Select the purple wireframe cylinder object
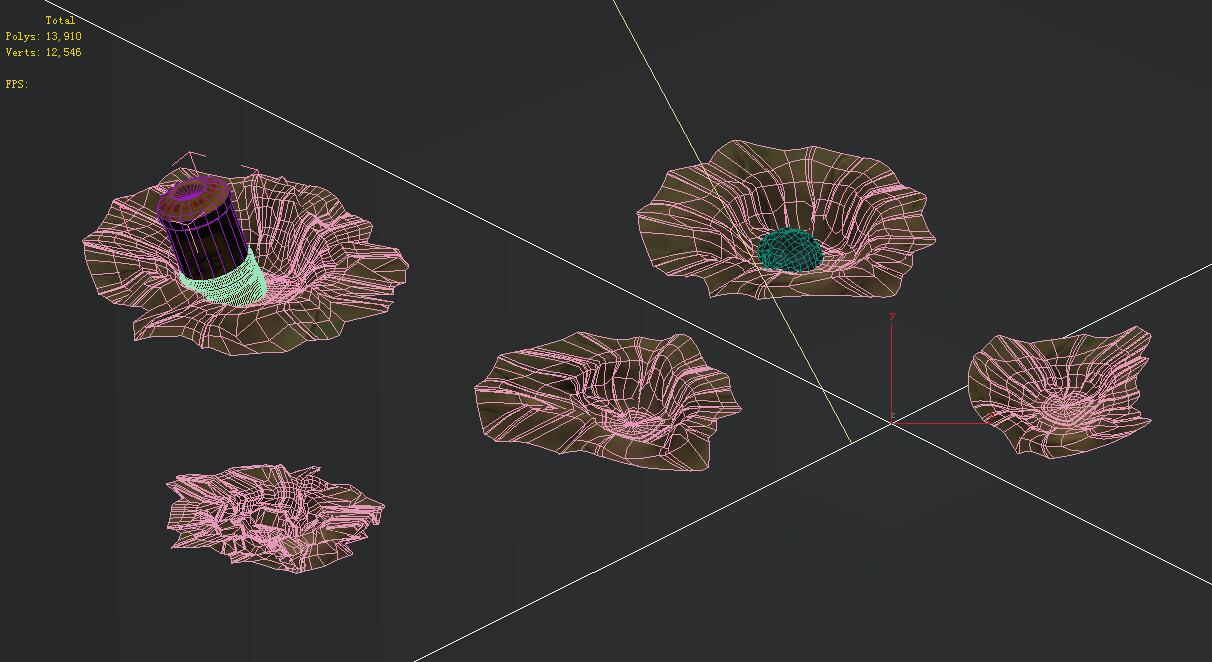The height and width of the screenshot is (662, 1212). [x=202, y=228]
